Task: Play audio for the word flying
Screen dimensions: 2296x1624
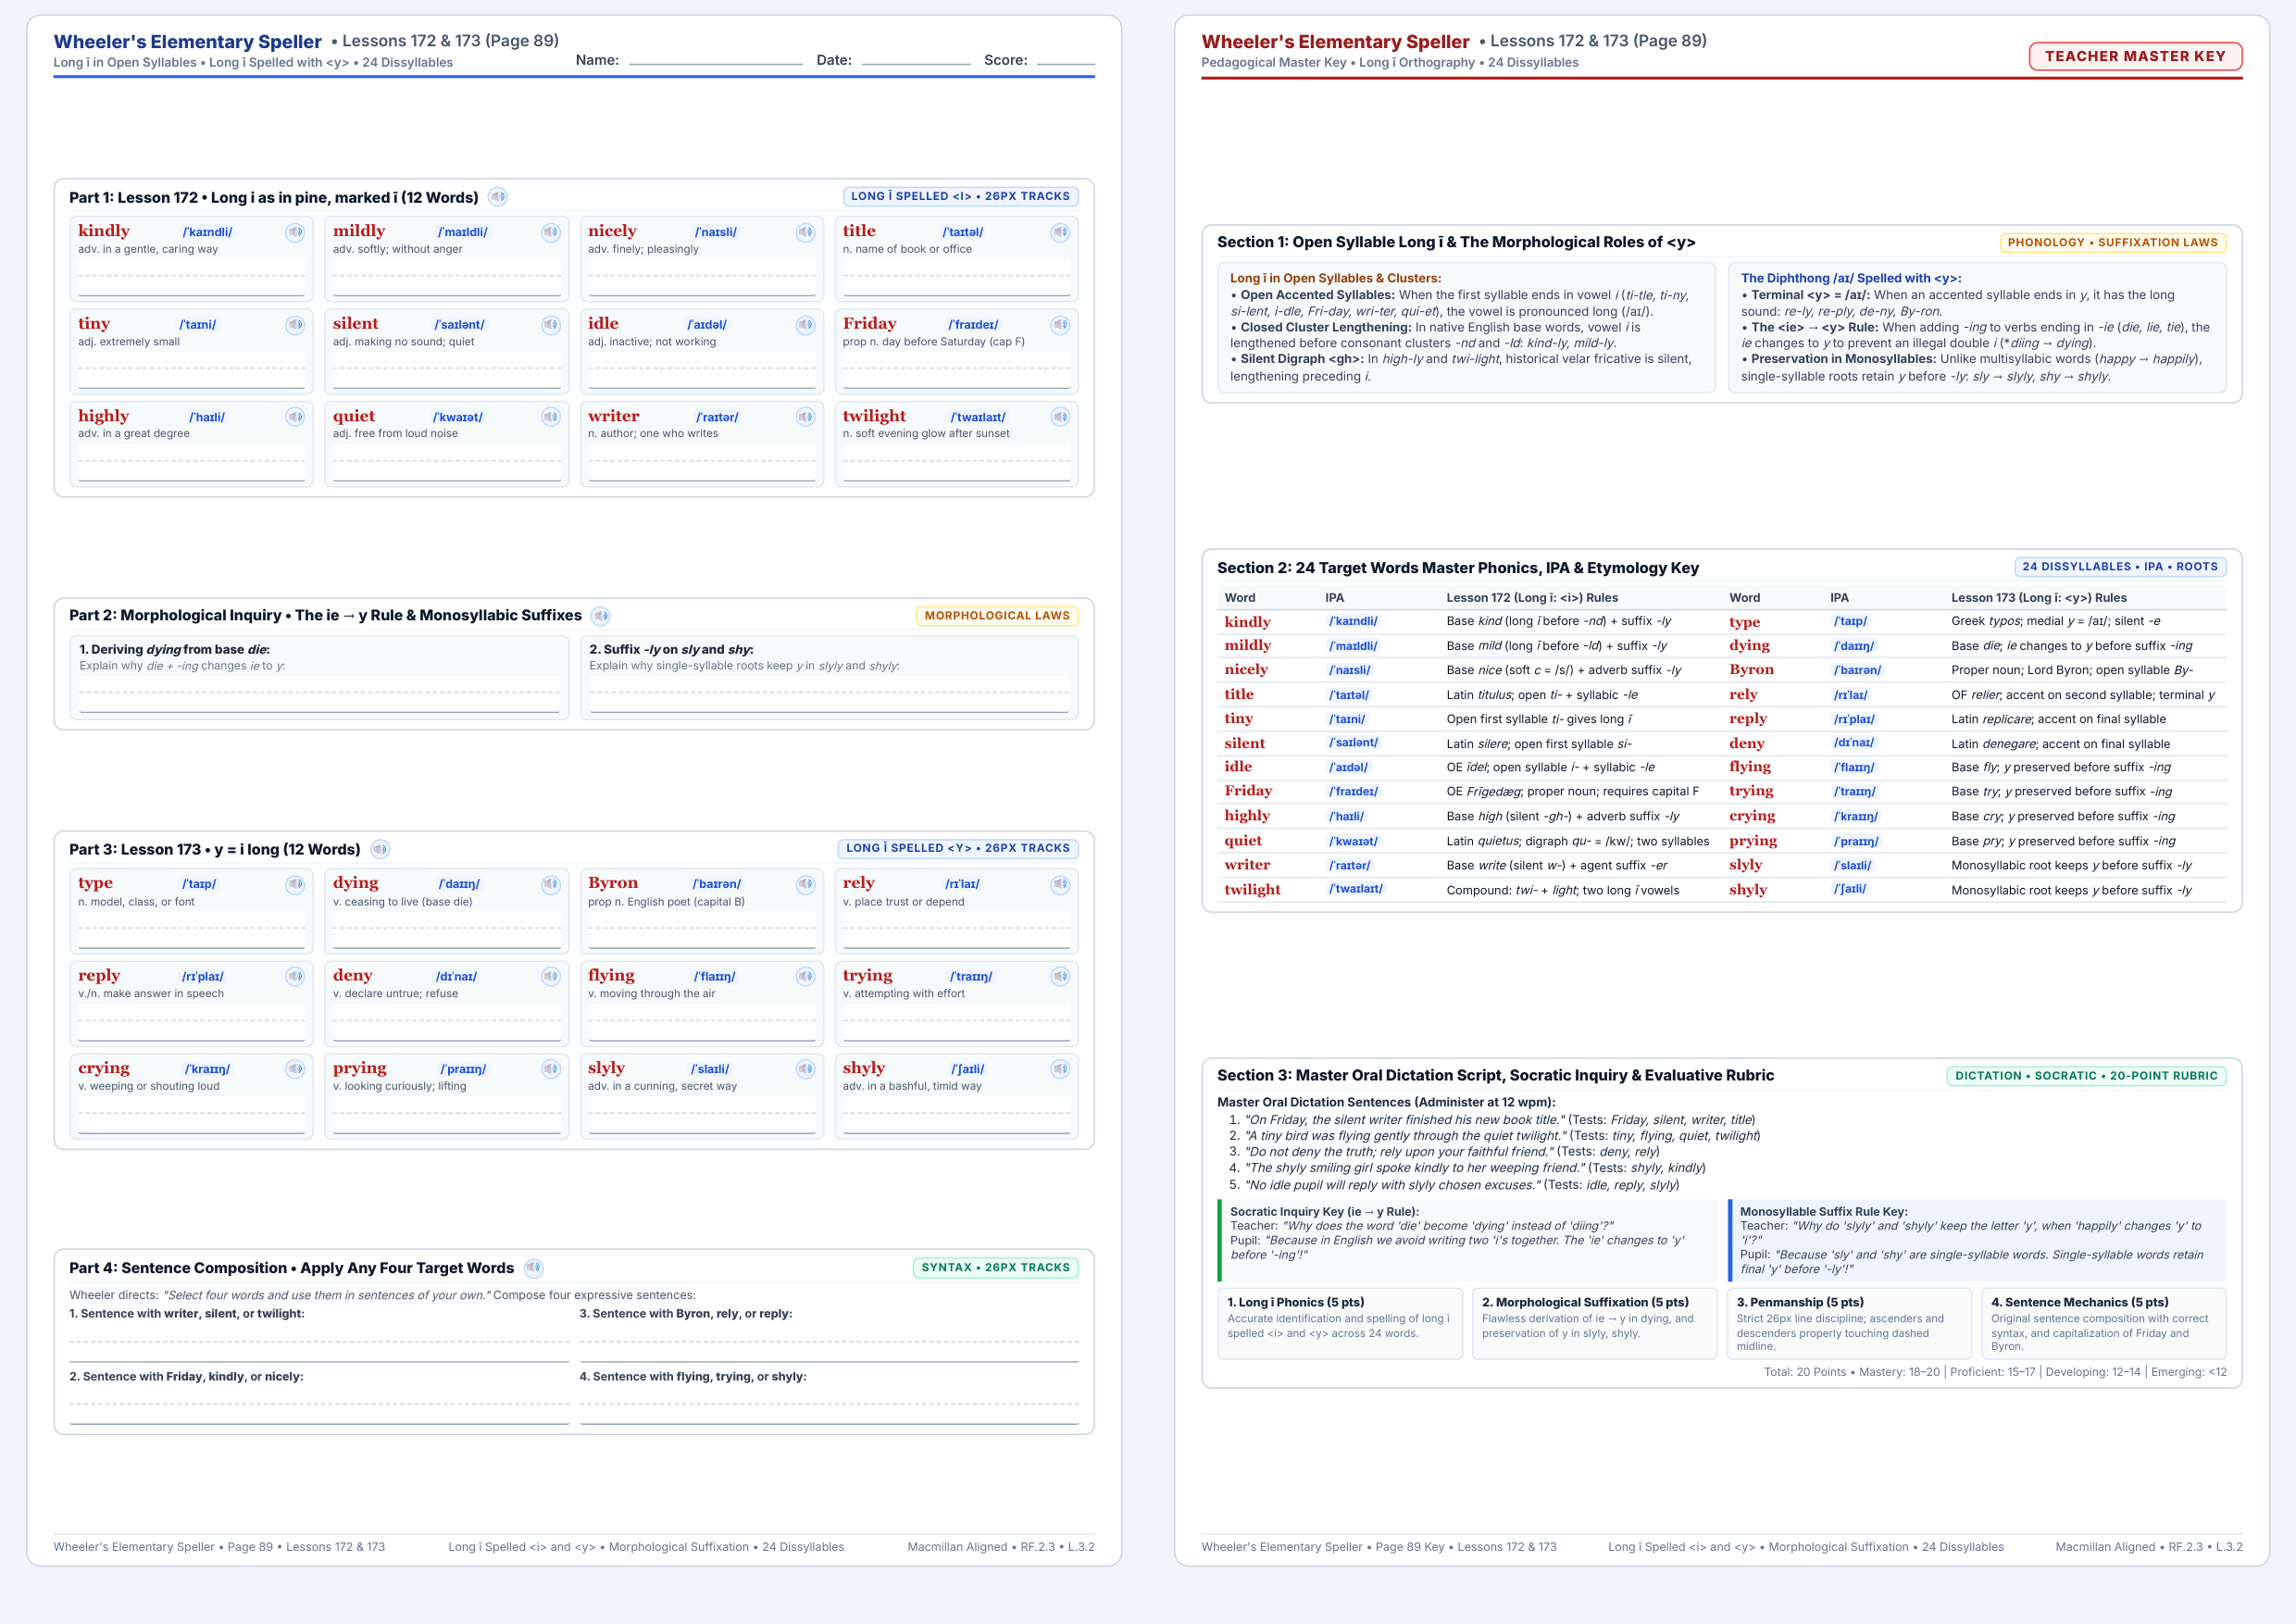Action: point(806,976)
